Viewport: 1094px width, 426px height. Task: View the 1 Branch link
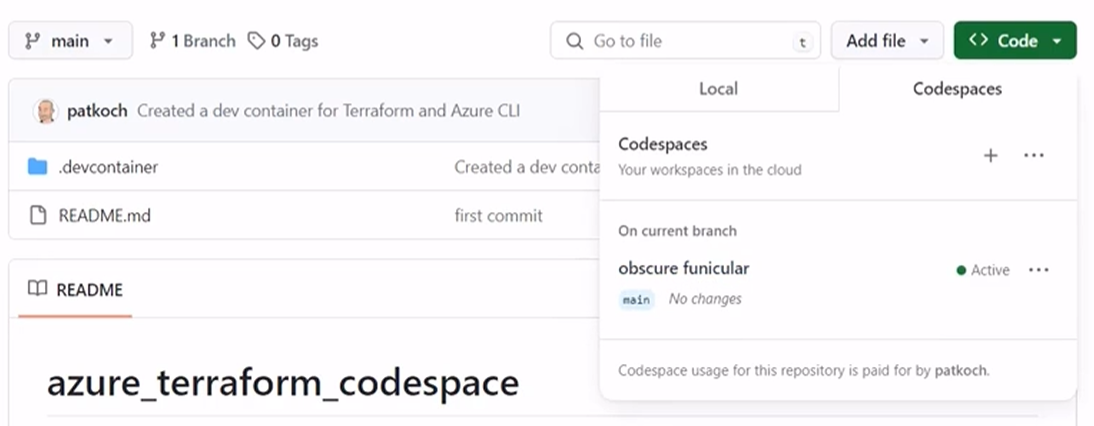pos(192,41)
